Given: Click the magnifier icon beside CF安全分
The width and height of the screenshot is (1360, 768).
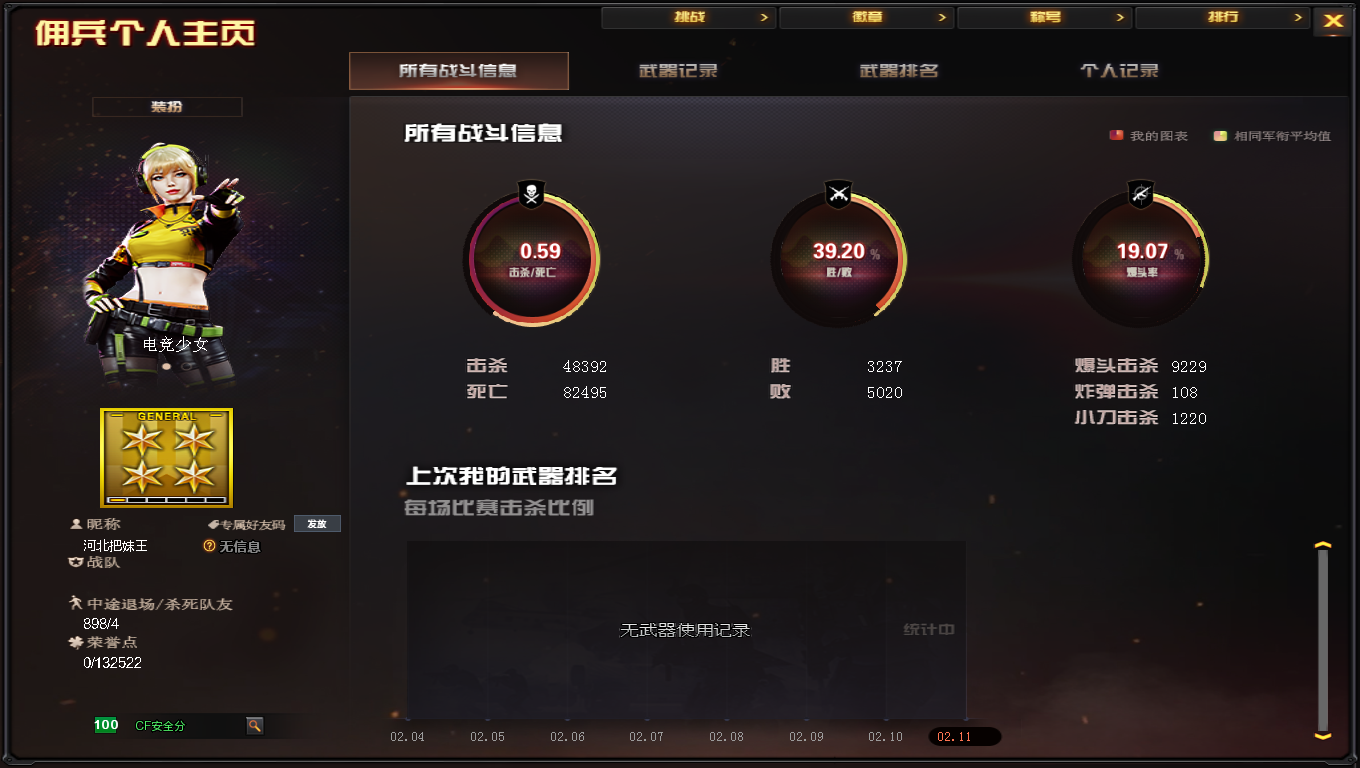Looking at the screenshot, I should (255, 725).
